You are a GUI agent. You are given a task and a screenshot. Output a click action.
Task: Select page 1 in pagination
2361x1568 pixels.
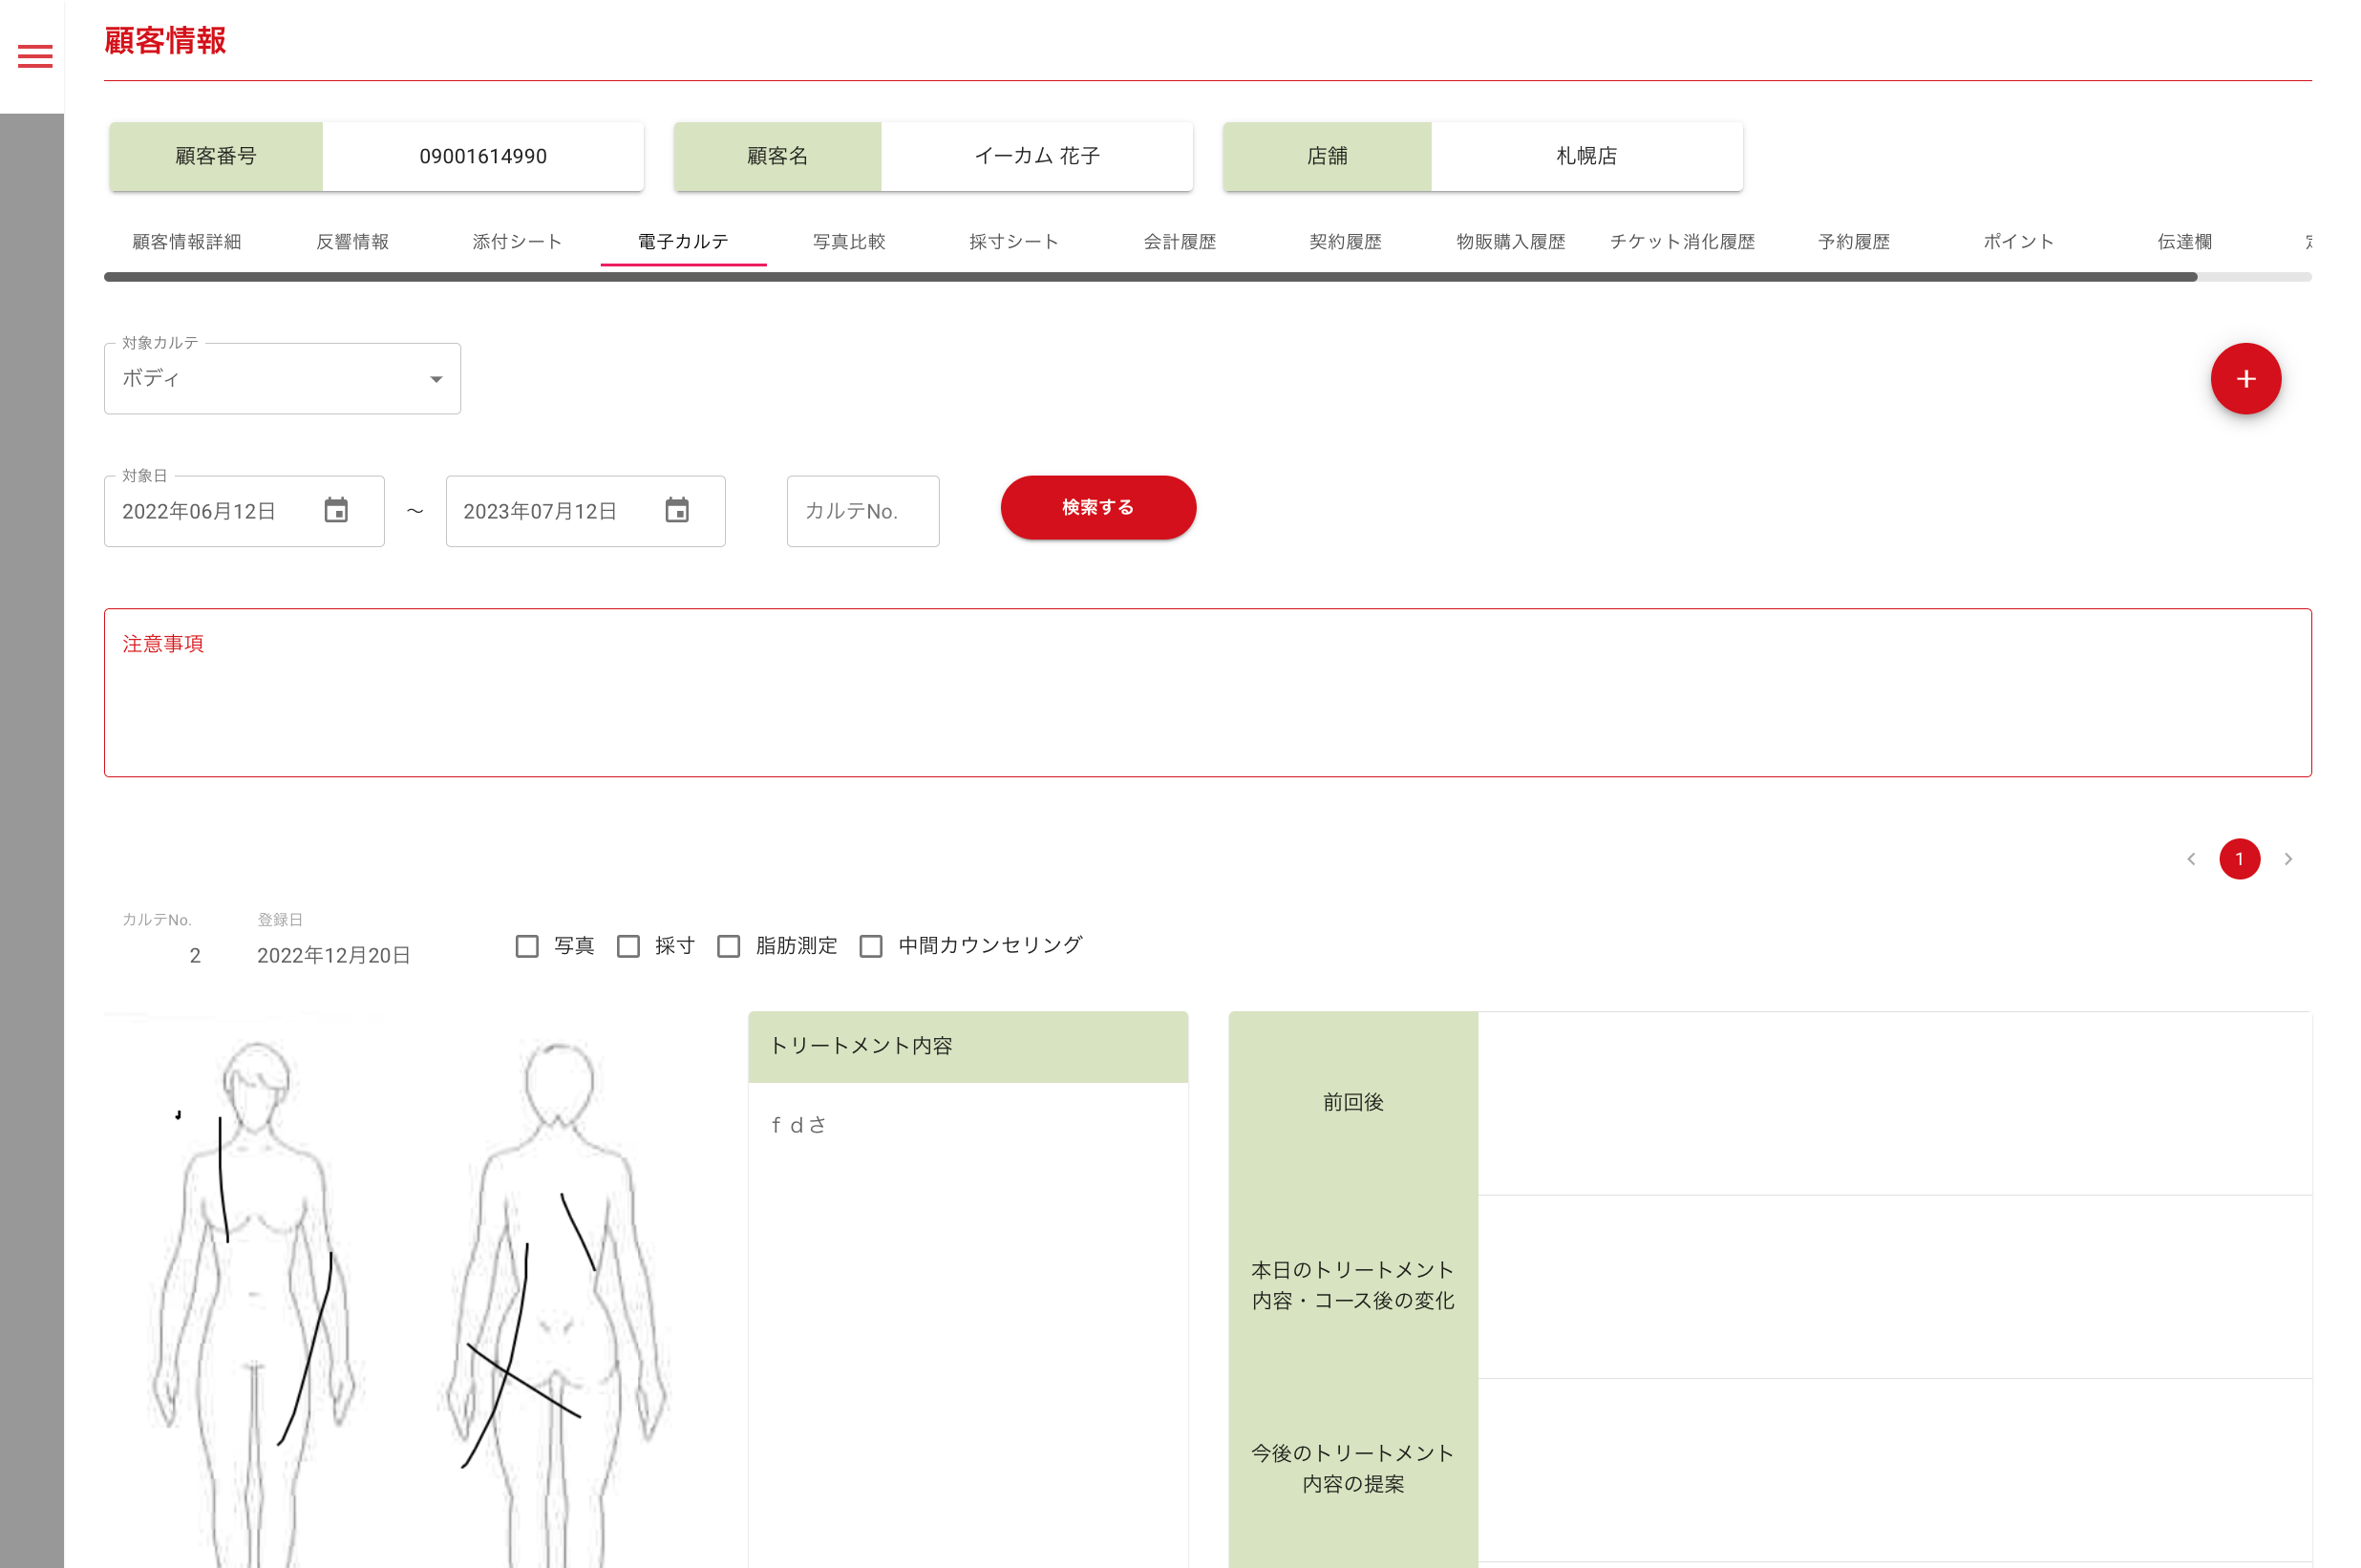tap(2238, 859)
